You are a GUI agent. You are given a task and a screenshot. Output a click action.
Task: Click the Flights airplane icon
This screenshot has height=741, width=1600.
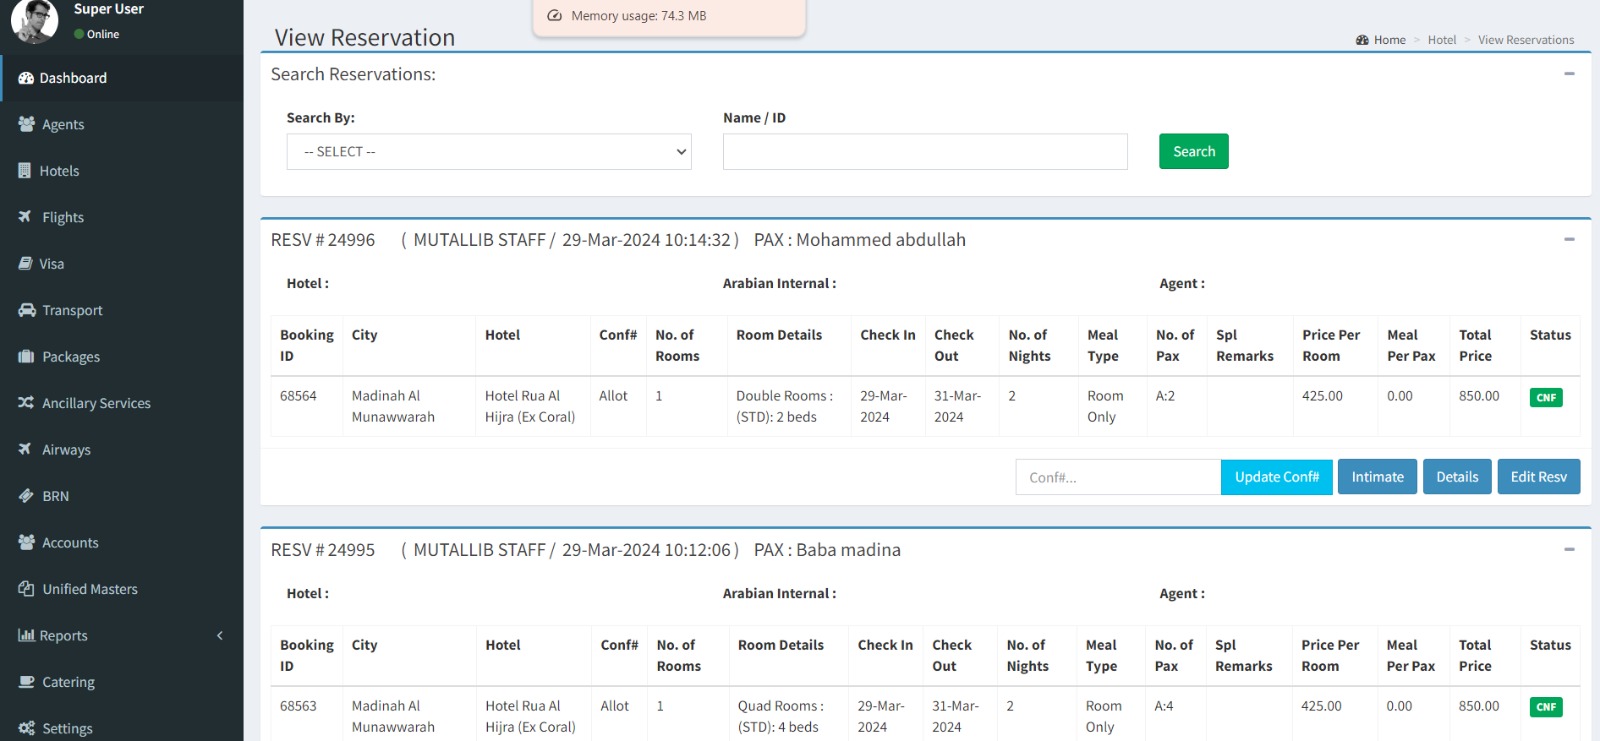tap(25, 217)
